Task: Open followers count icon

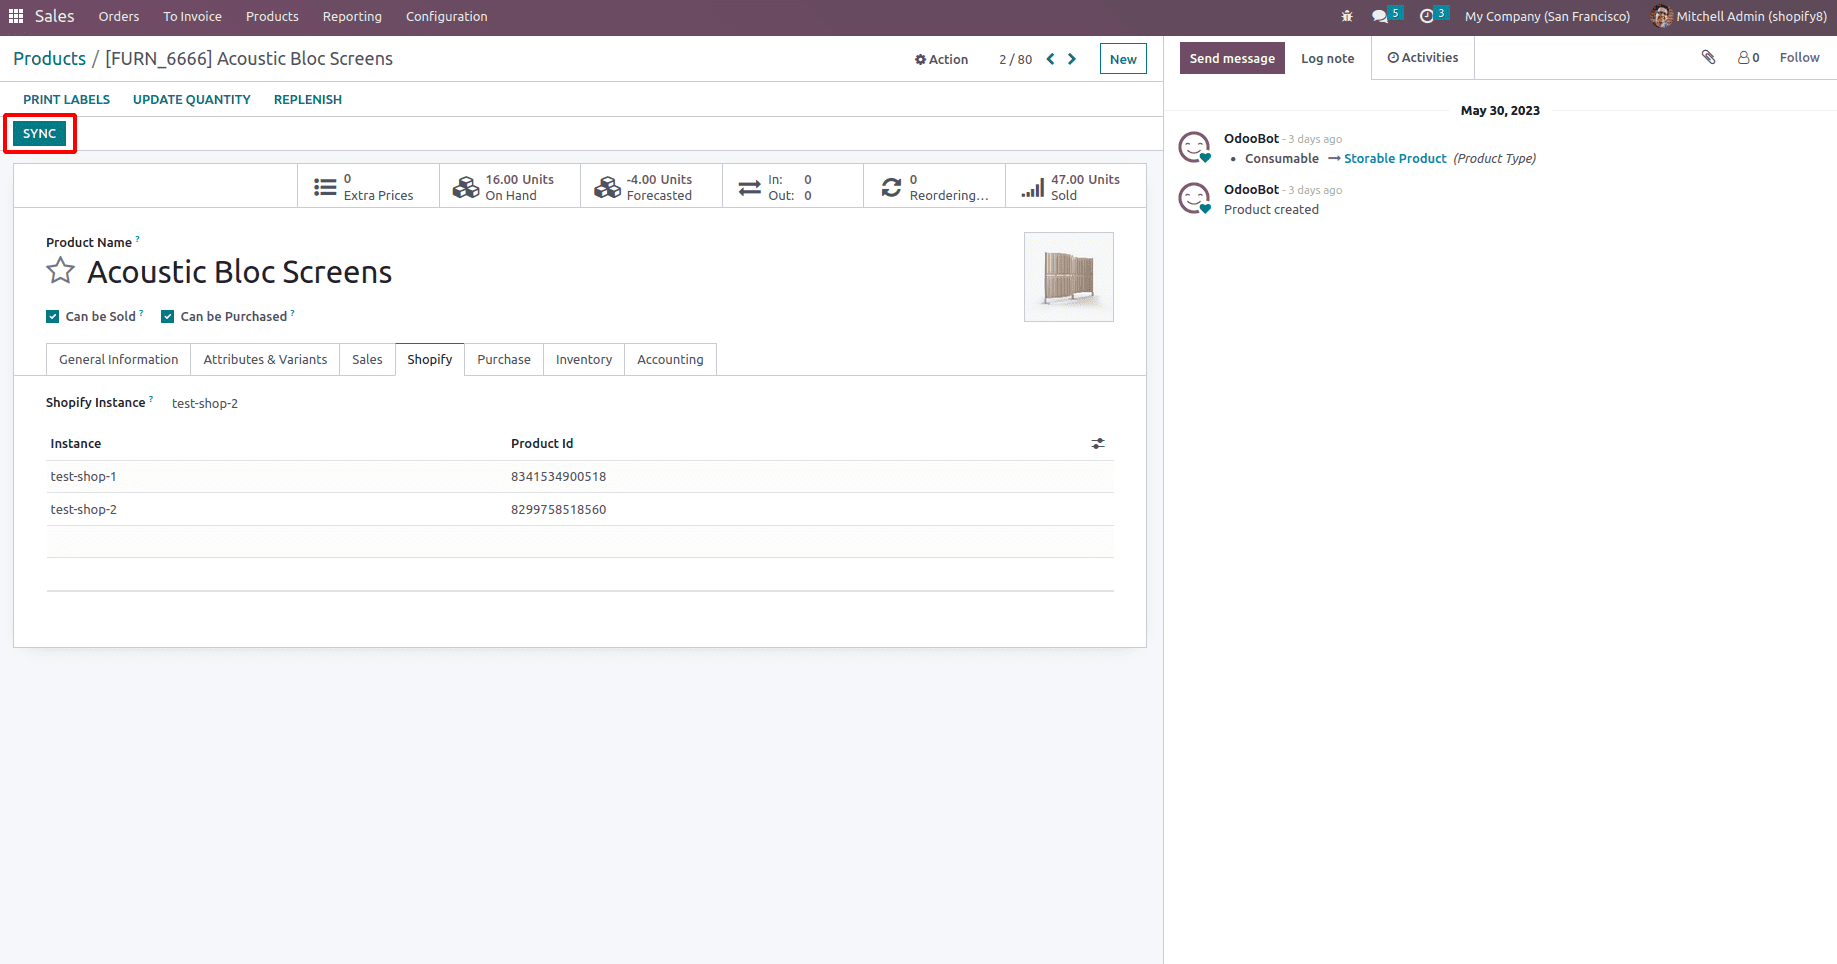Action: 1748,57
